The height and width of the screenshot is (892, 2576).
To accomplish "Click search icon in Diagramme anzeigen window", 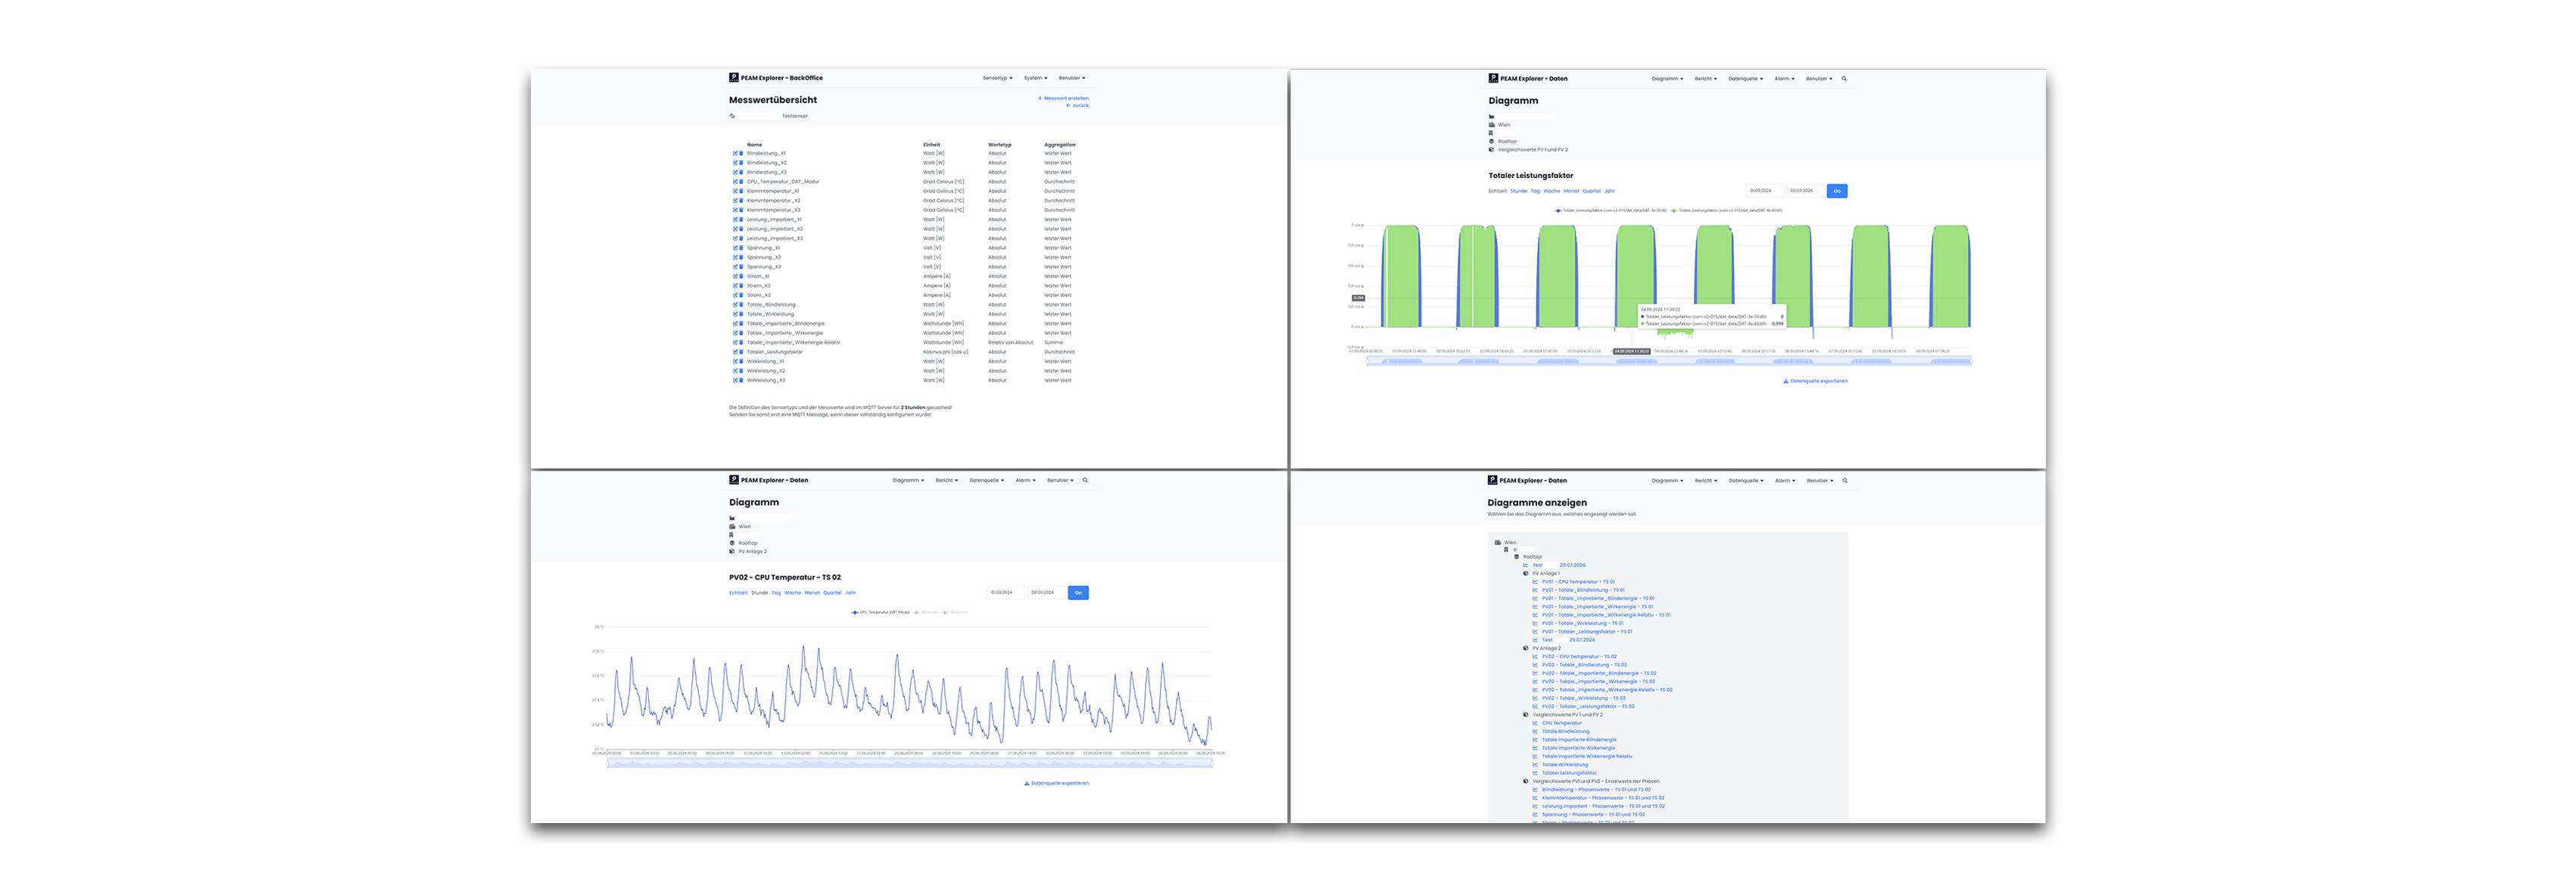I will click(x=1845, y=480).
